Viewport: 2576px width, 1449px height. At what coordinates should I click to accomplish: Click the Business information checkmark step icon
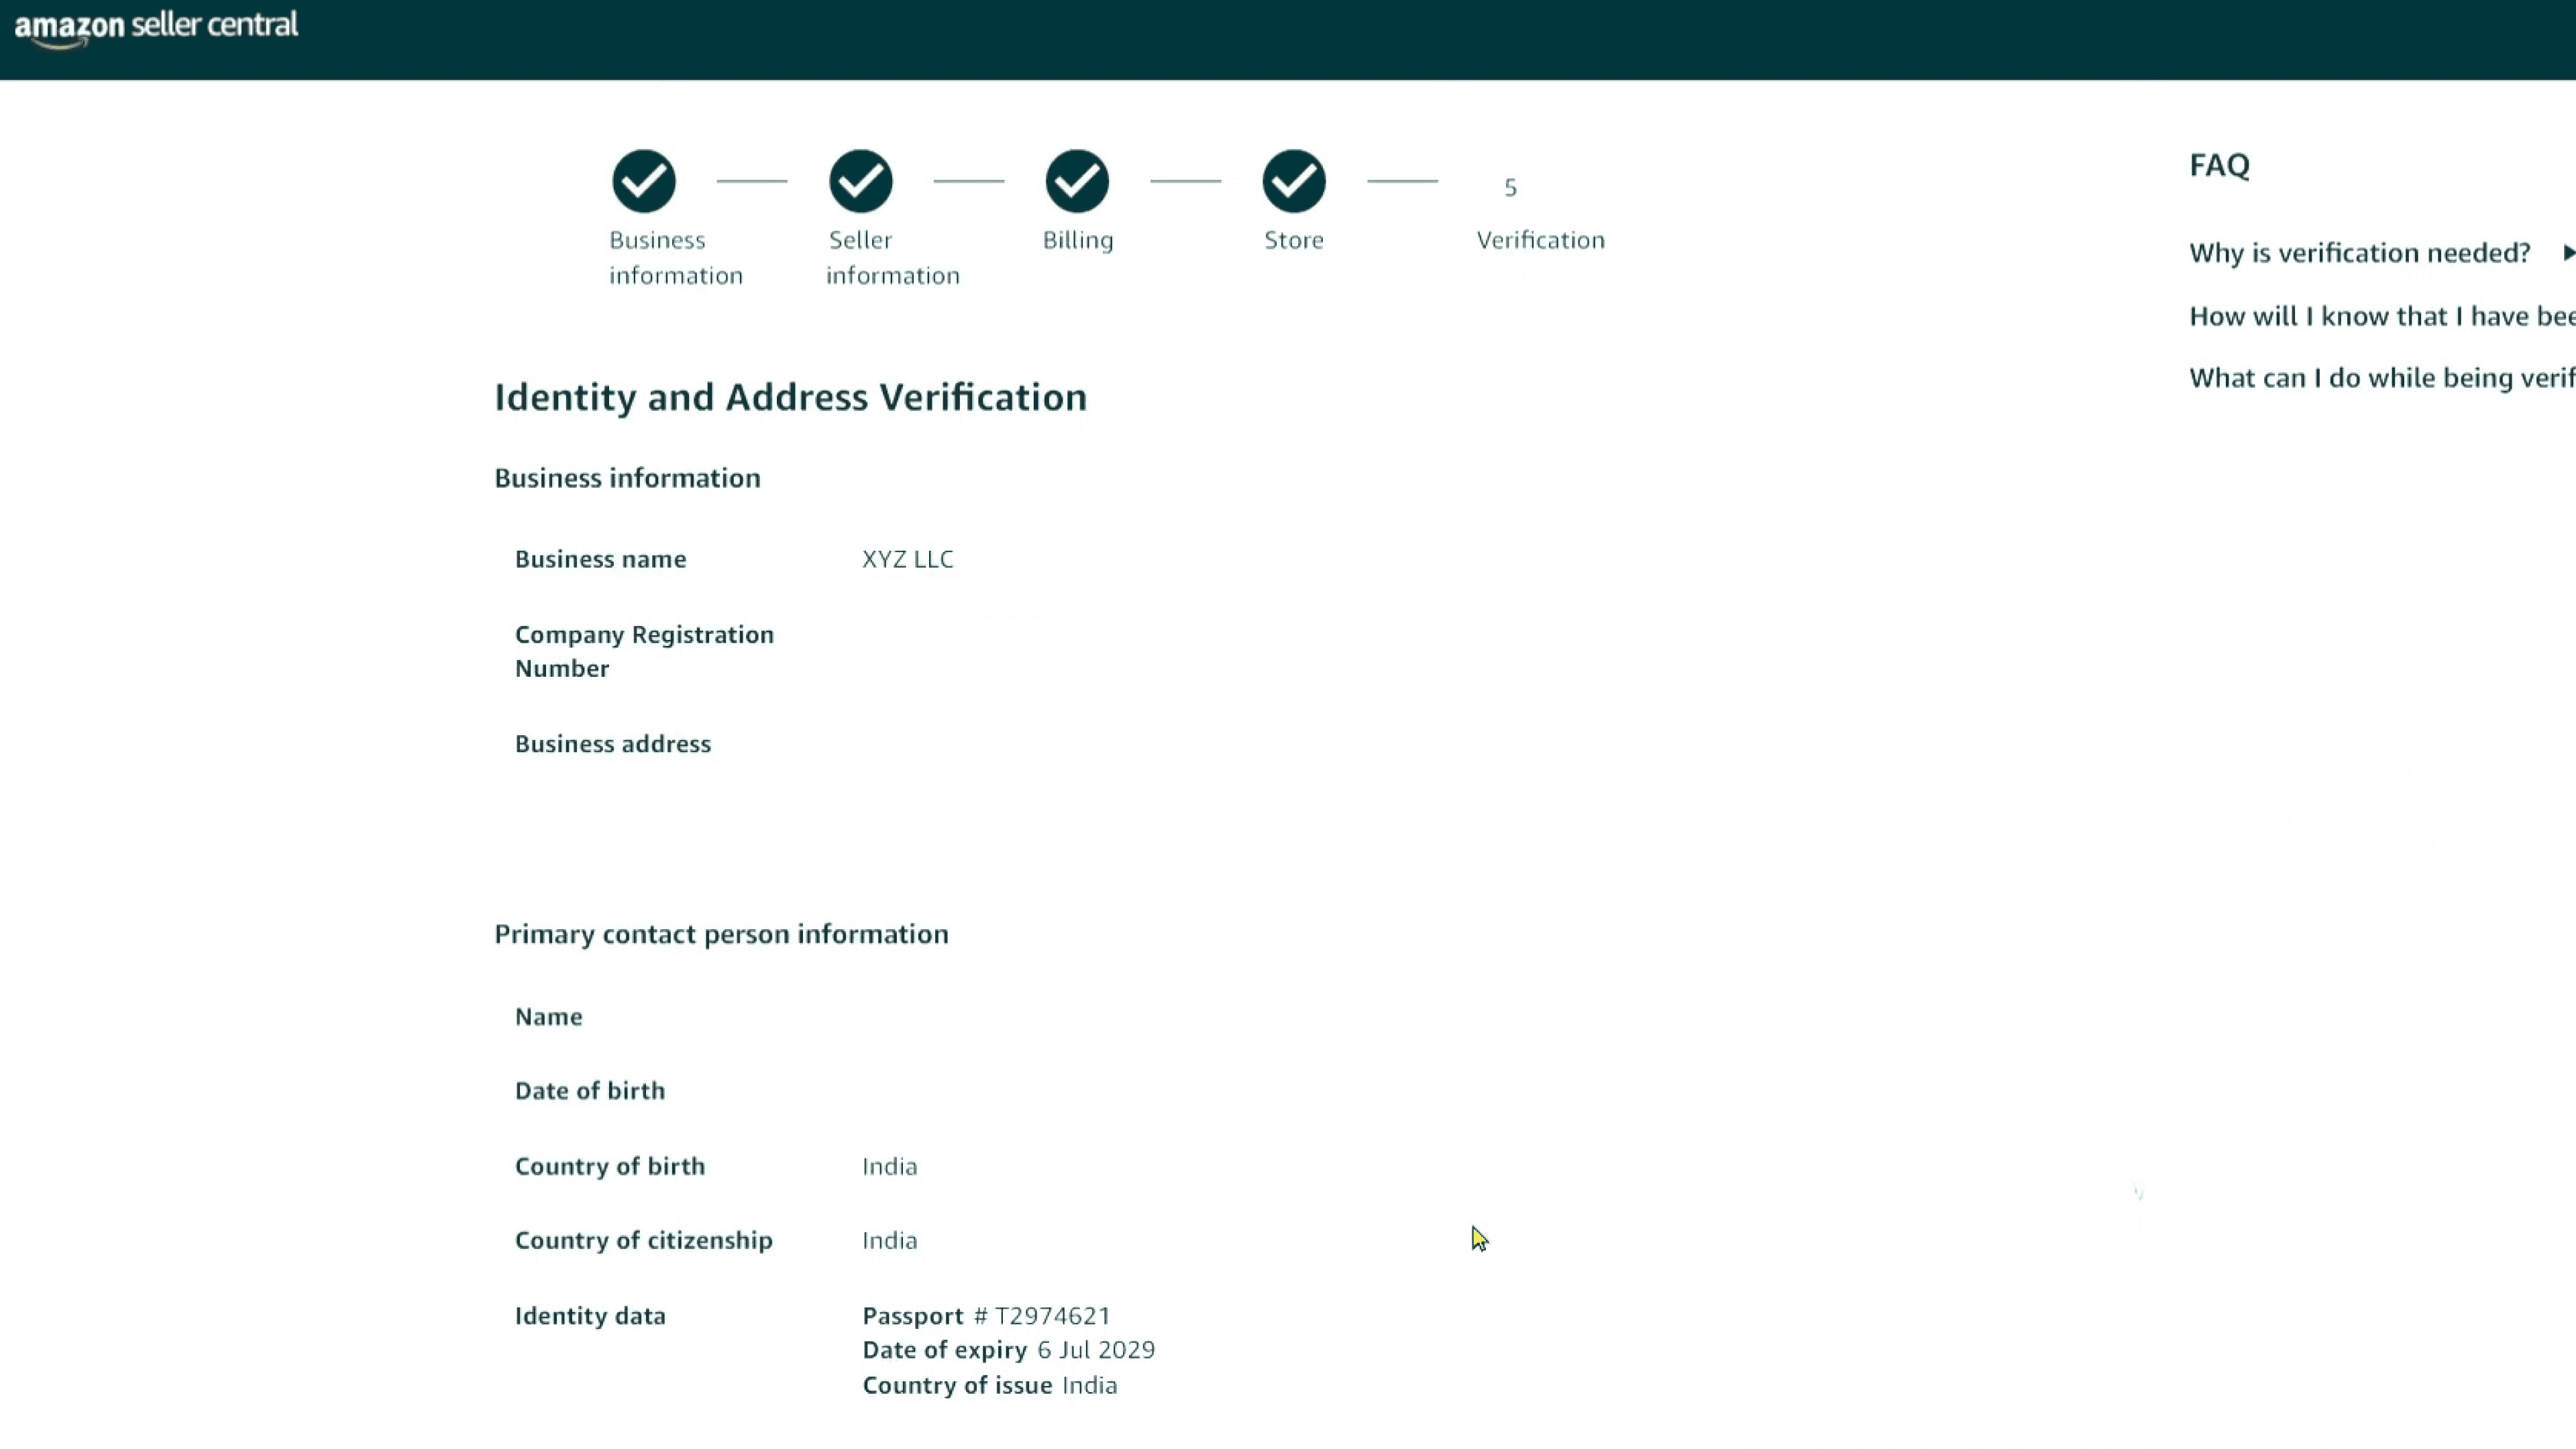click(x=644, y=181)
